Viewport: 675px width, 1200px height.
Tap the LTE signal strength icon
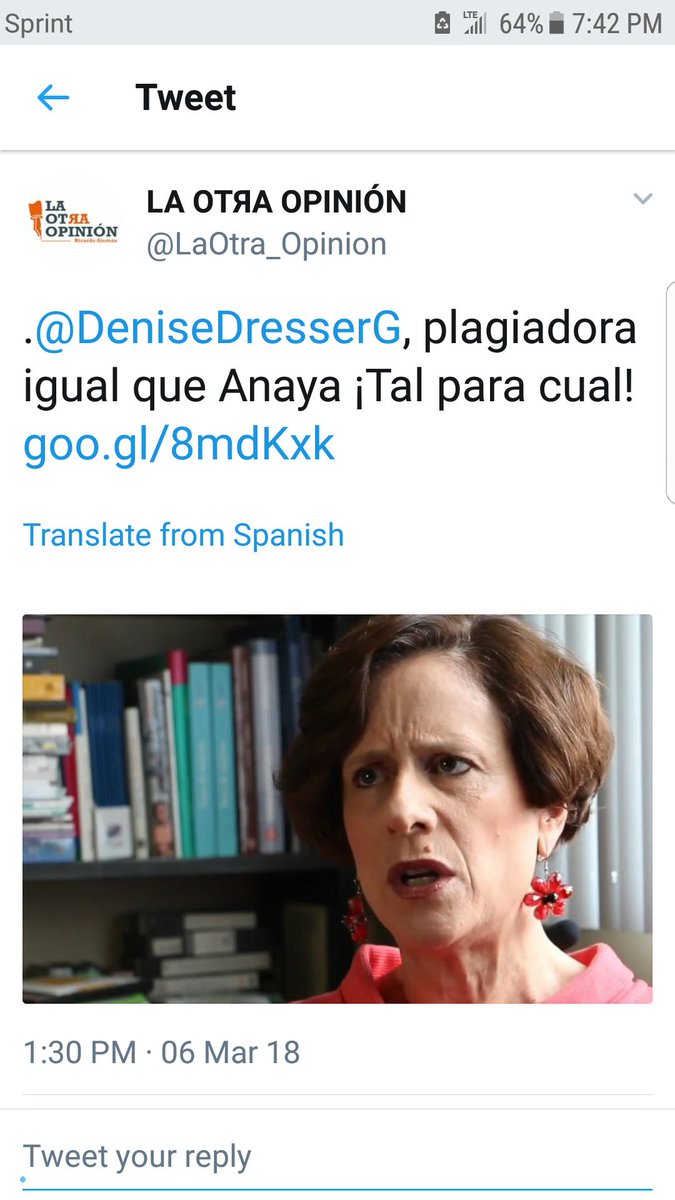pos(475,23)
